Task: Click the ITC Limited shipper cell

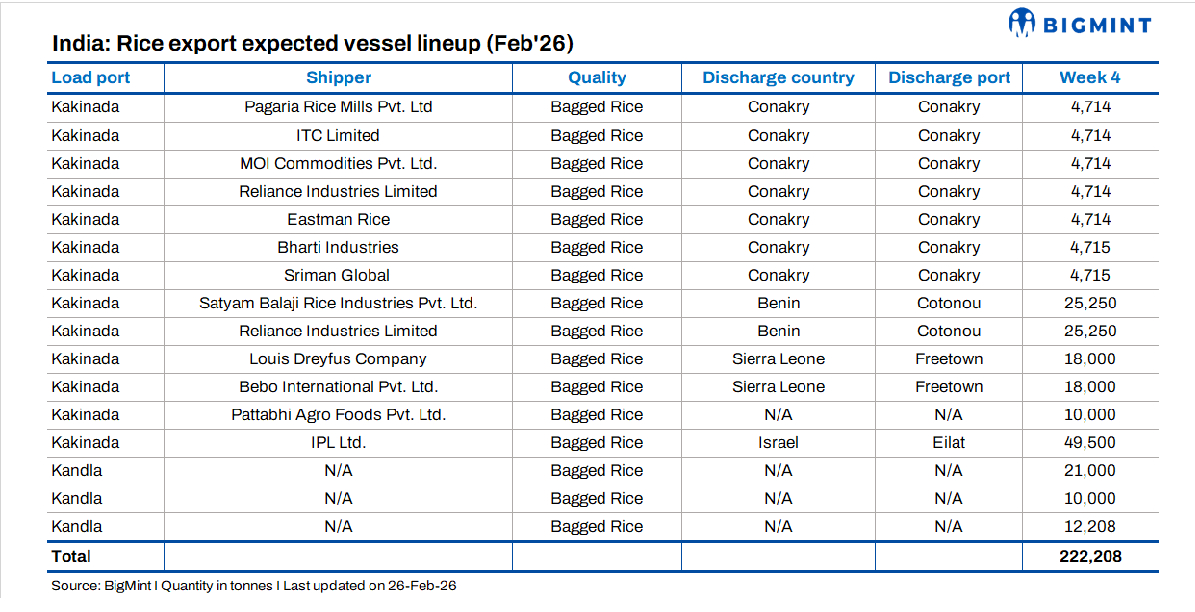Action: [338, 135]
